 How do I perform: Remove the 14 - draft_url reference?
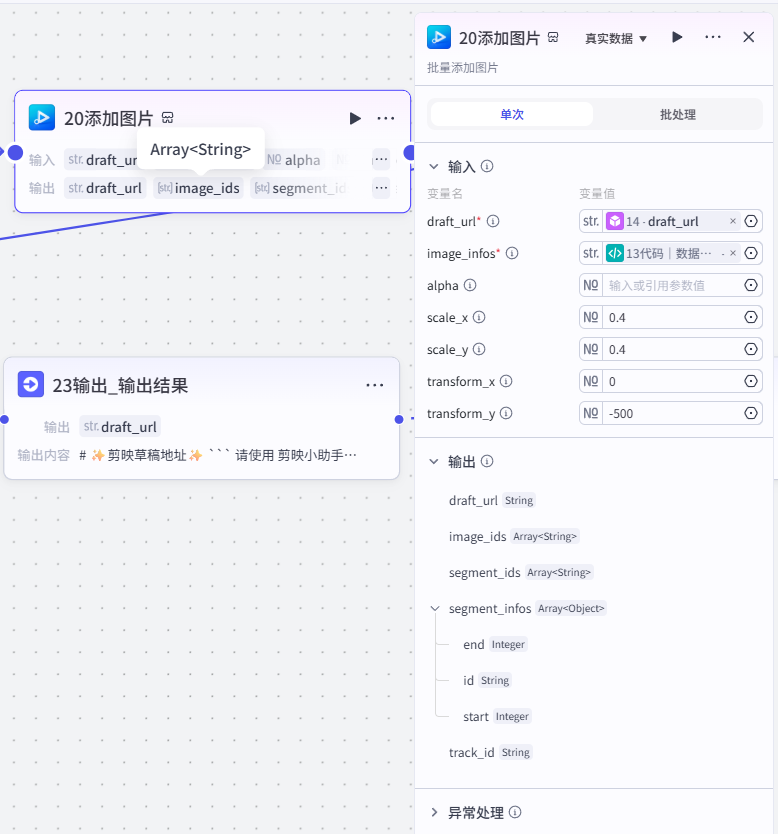pos(733,221)
